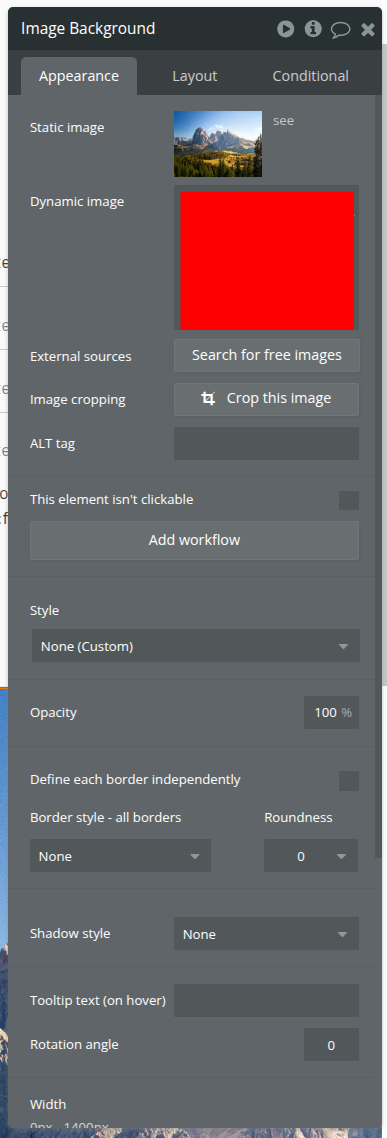Viewport: 387px width, 1138px height.
Task: Click the Search for free images button
Action: click(266, 355)
